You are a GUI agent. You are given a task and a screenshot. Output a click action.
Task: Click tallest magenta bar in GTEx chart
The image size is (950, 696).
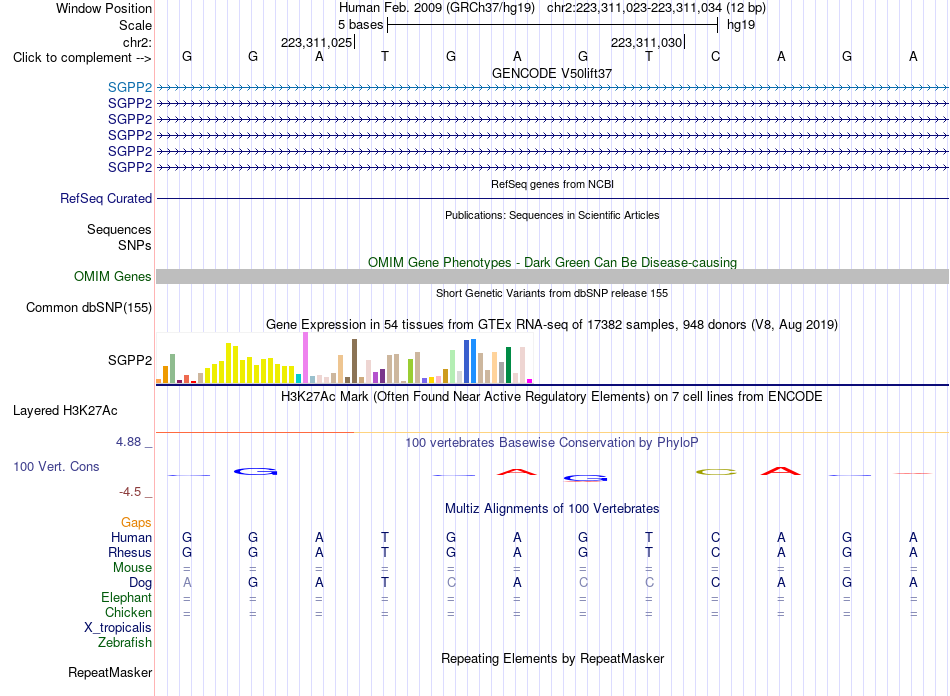tap(306, 357)
